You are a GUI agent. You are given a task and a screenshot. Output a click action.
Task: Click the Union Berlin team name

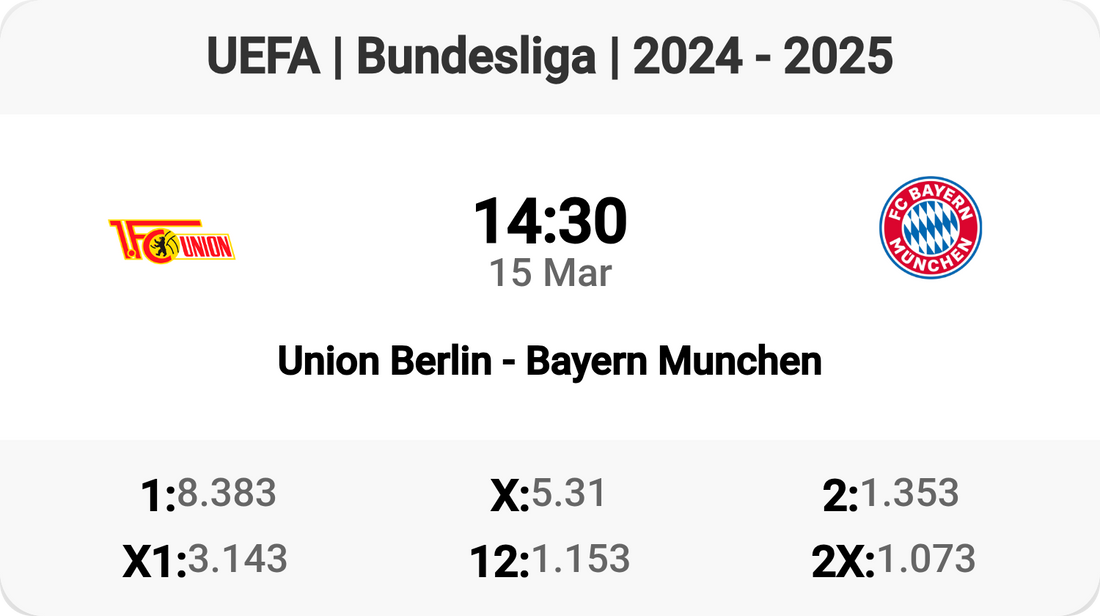tap(384, 361)
